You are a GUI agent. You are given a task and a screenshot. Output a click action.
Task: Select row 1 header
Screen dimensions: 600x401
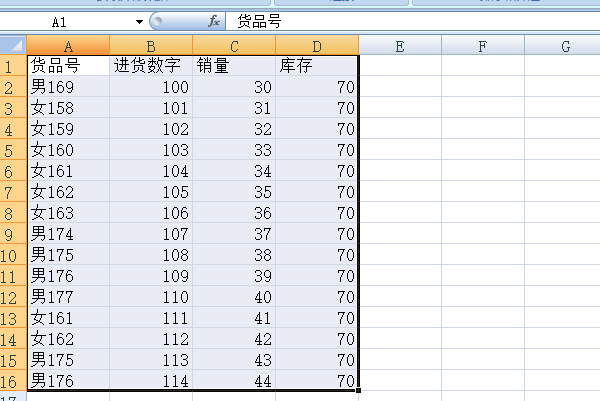click(x=13, y=66)
